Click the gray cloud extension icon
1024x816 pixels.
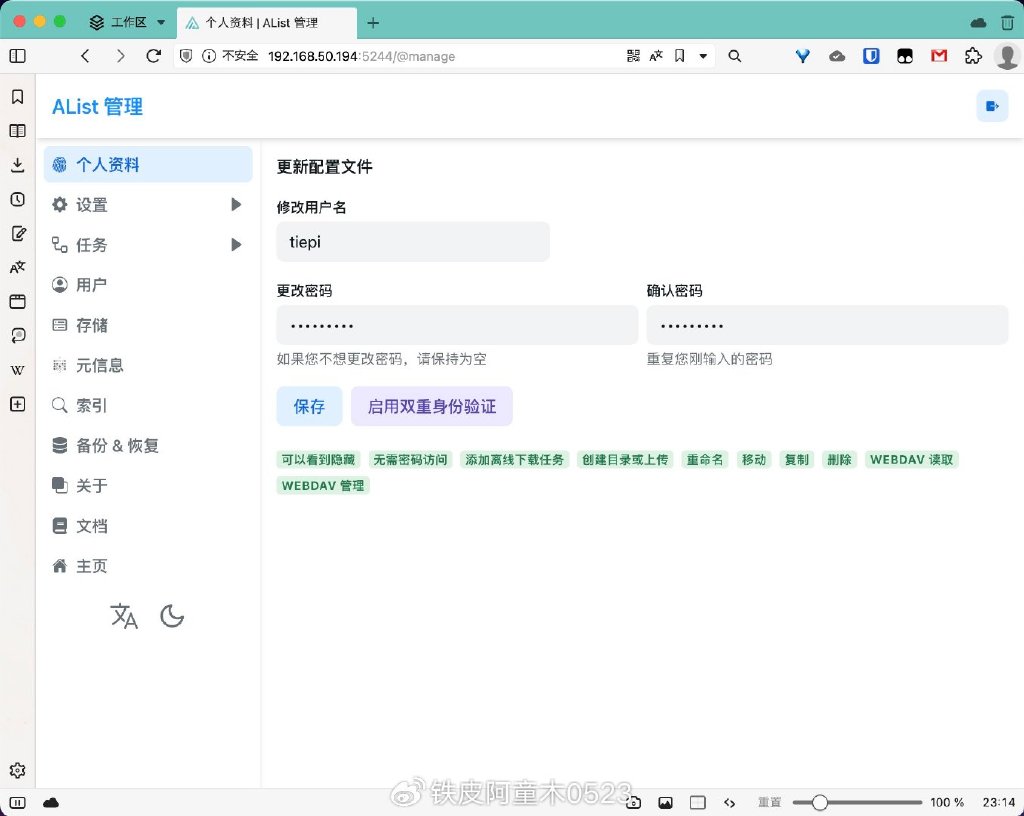[837, 56]
